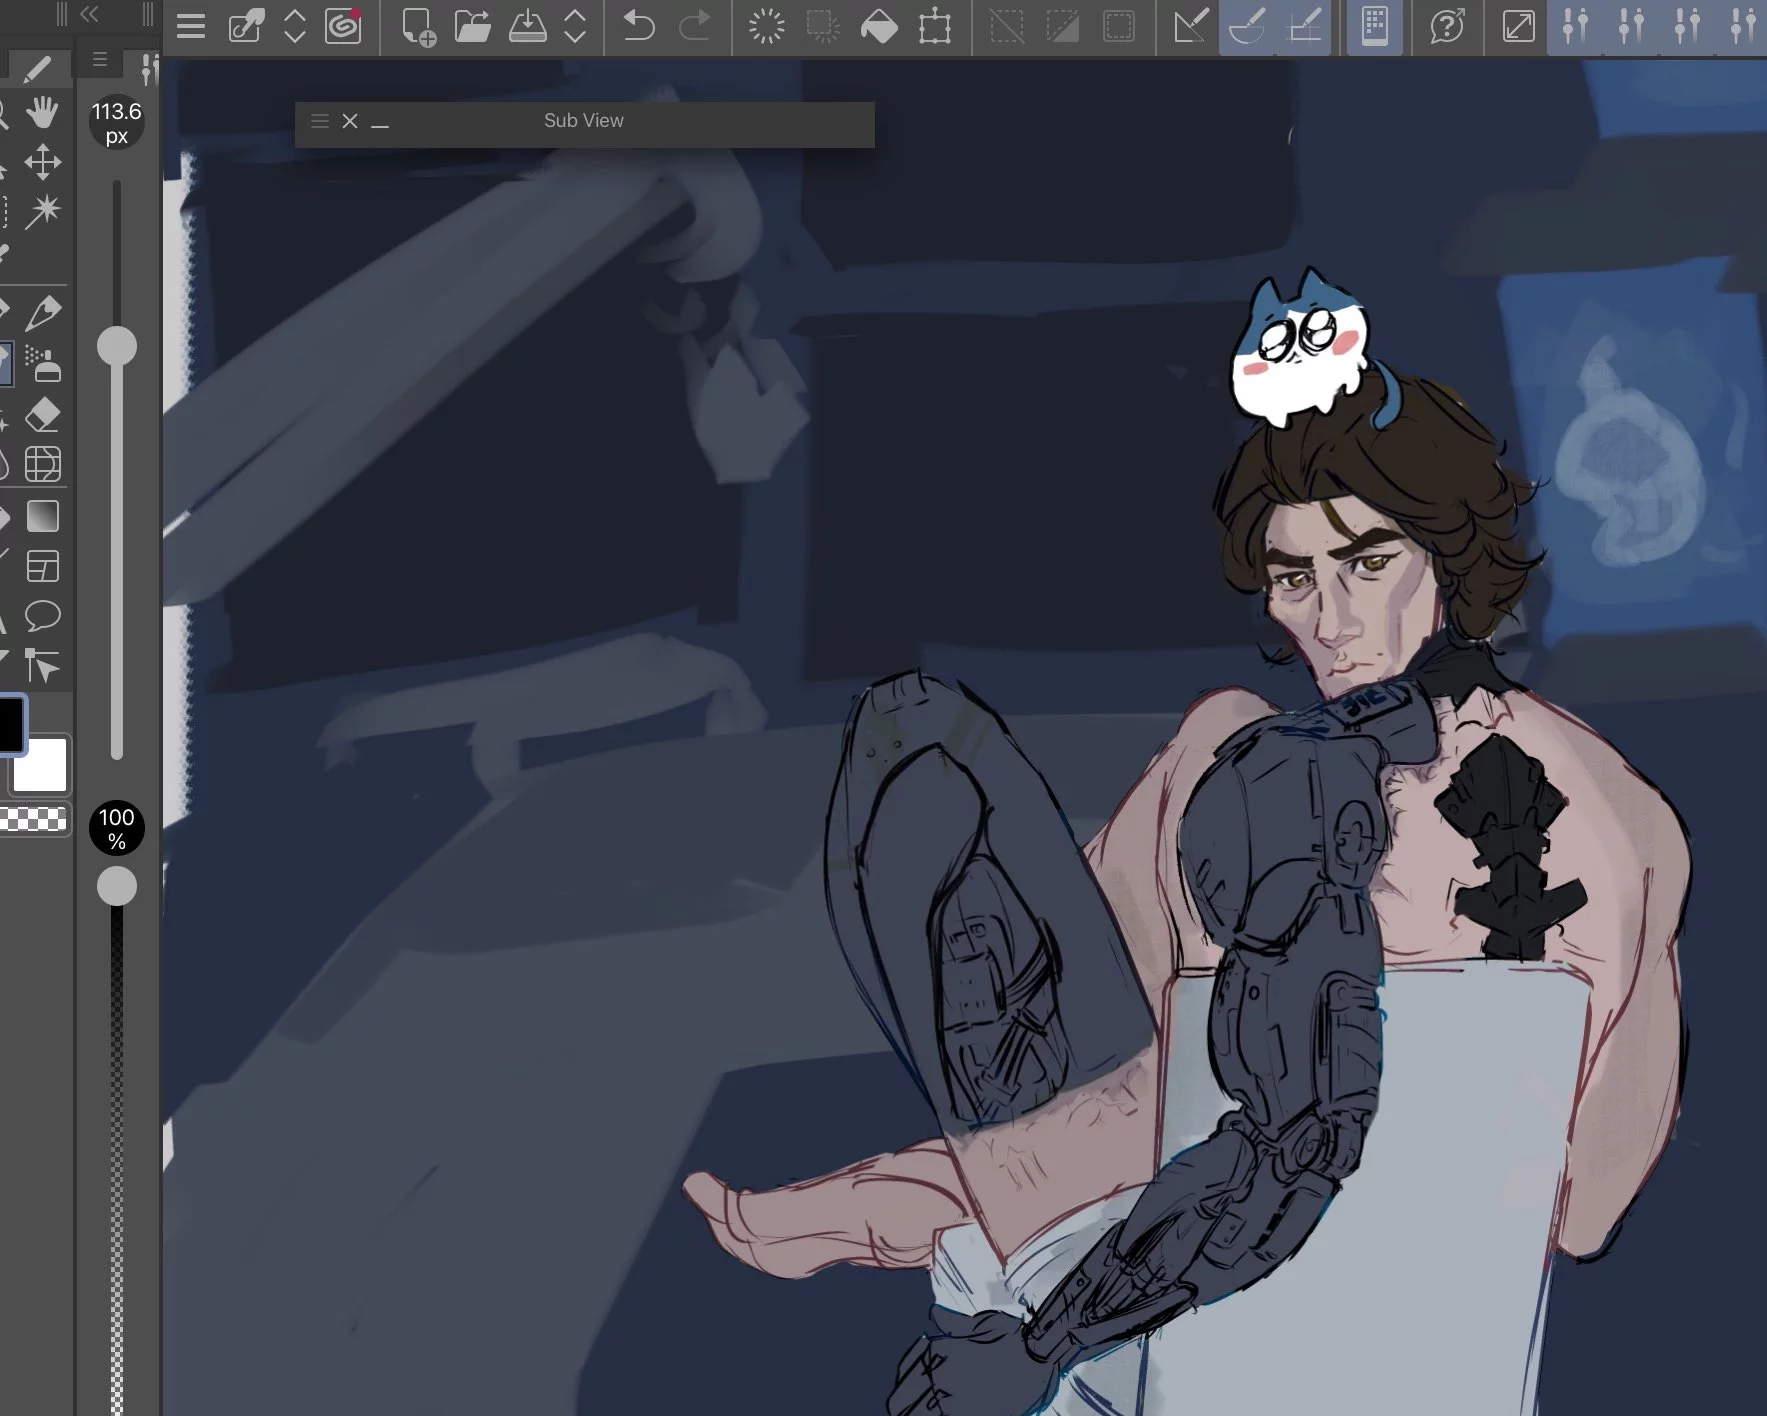Toggle full screen expand icon
This screenshot has width=1767, height=1416.
coord(1518,26)
